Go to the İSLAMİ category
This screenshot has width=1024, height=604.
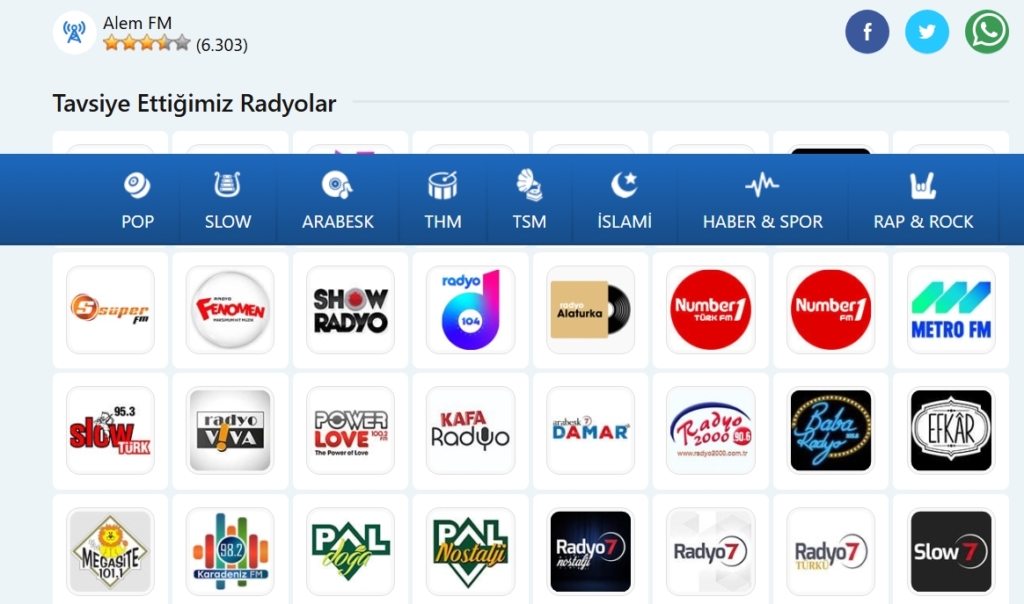(624, 200)
